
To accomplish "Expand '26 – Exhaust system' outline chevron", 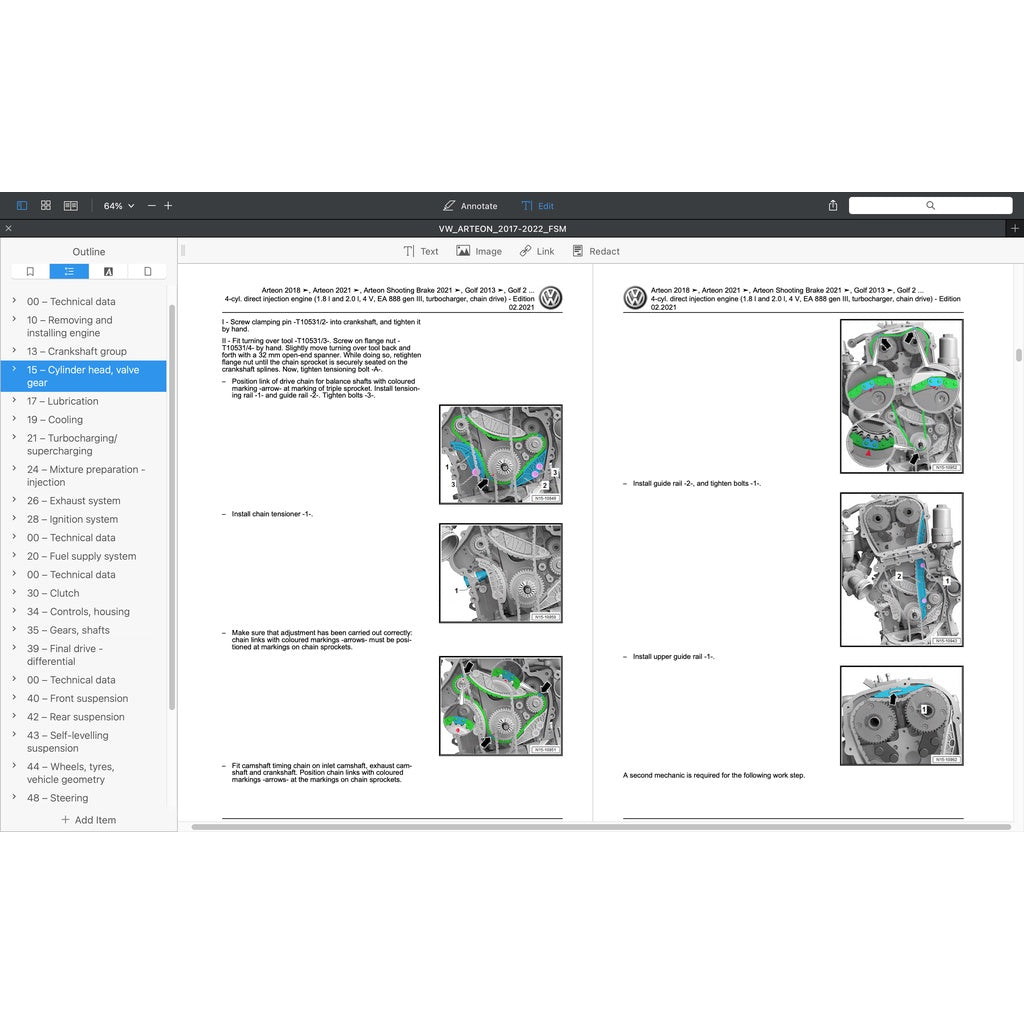I will 14,501.
